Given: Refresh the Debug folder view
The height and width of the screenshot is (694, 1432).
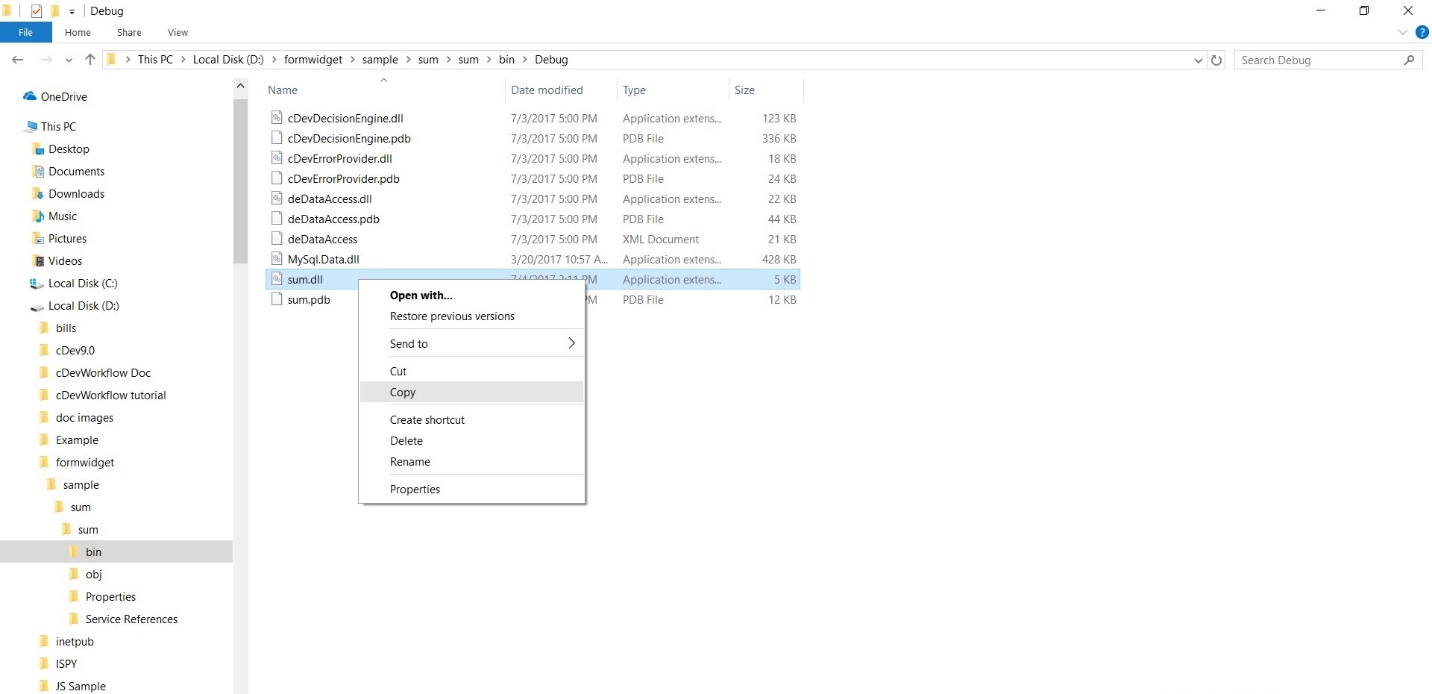Looking at the screenshot, I should tap(1216, 60).
